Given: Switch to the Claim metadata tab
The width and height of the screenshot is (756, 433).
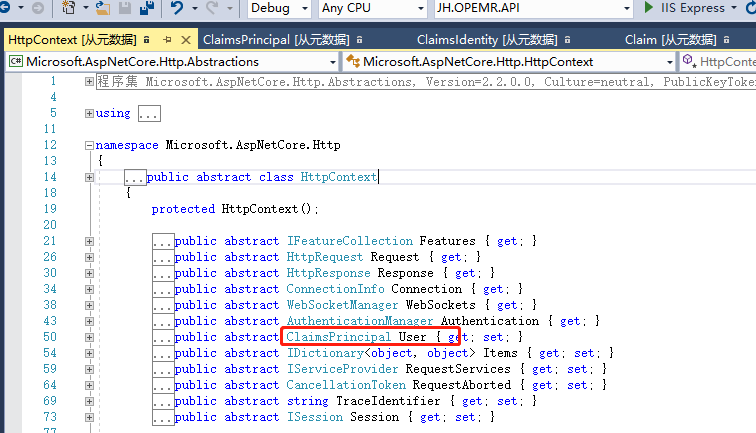Looking at the screenshot, I should tap(671, 40).
